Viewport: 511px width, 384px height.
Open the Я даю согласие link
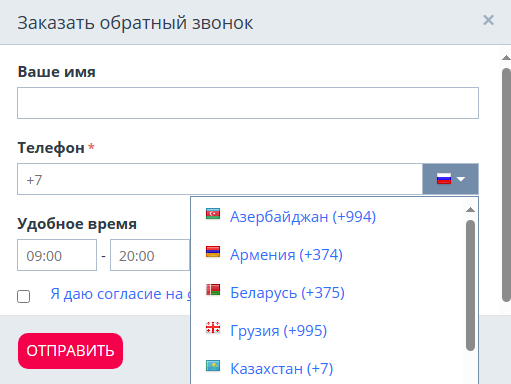coord(120,294)
